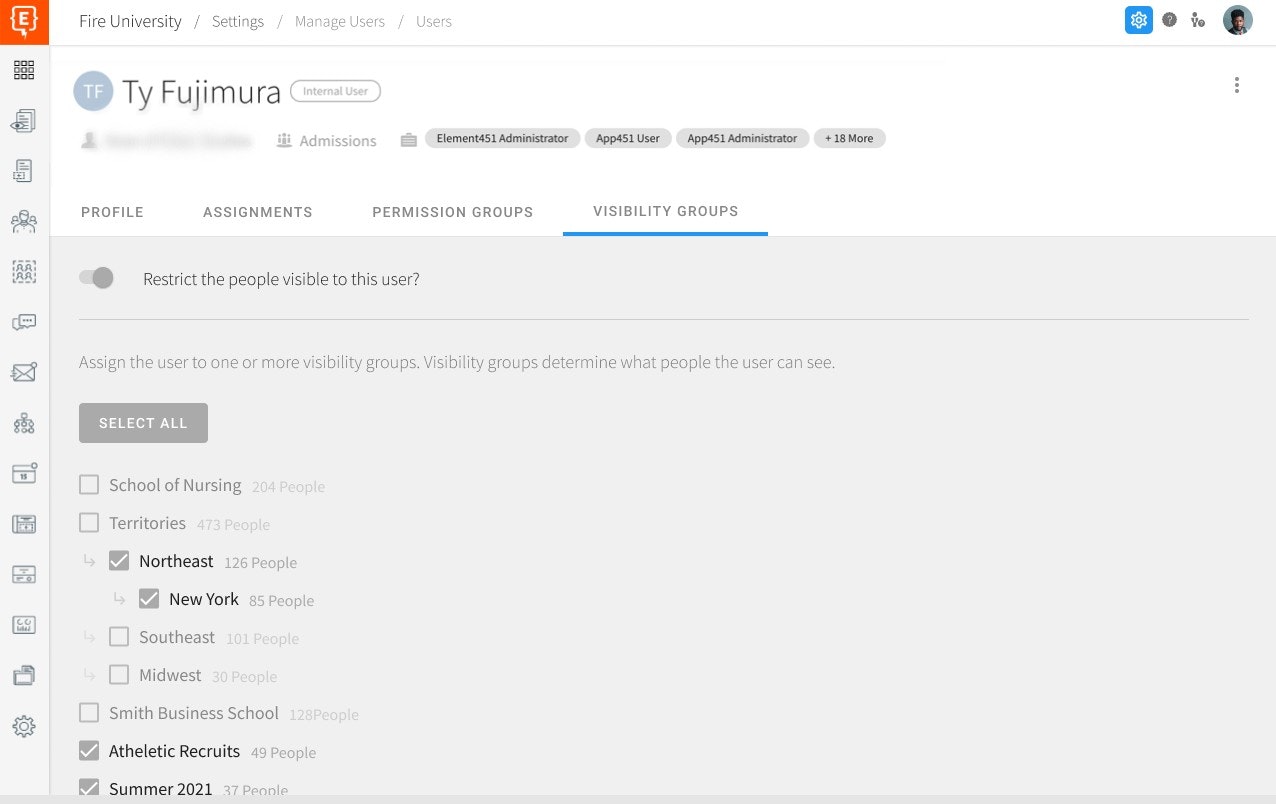
Task: Go to Users breadcrumb
Action: (434, 21)
